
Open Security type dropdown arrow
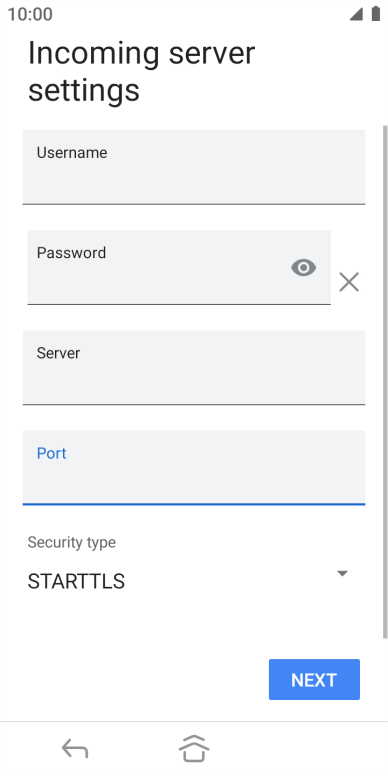342,574
